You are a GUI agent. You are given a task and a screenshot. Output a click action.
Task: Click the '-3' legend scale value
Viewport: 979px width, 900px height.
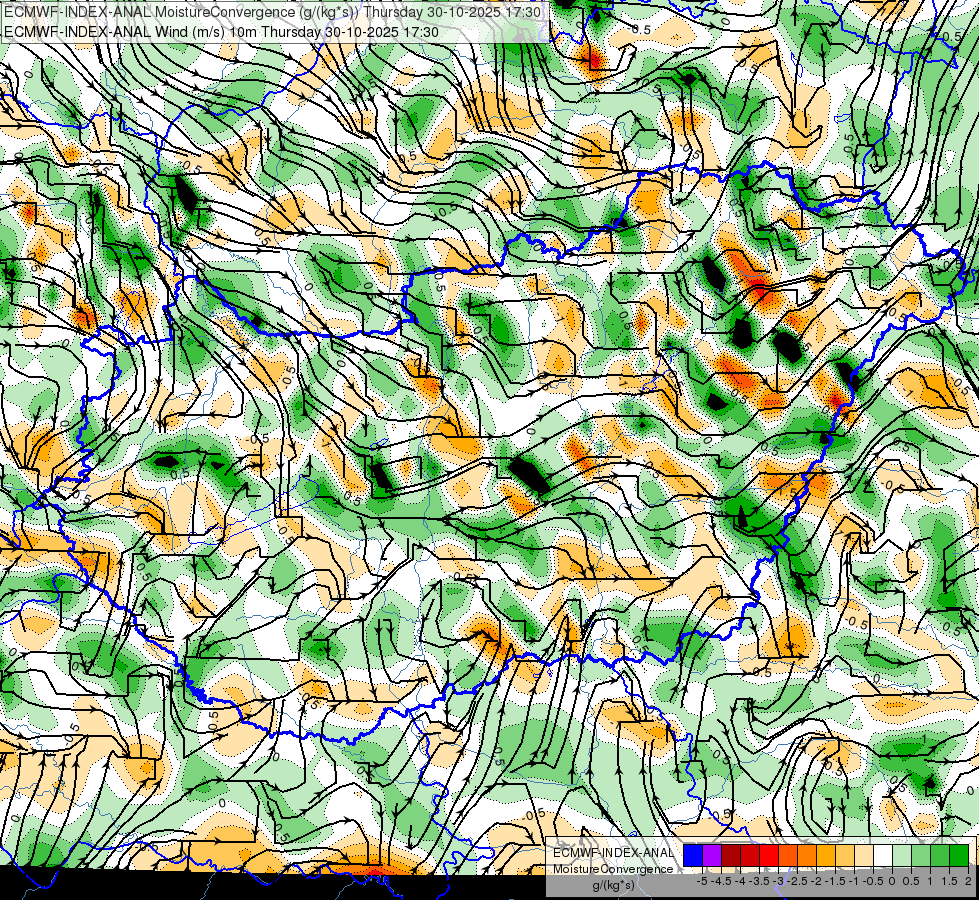click(779, 881)
